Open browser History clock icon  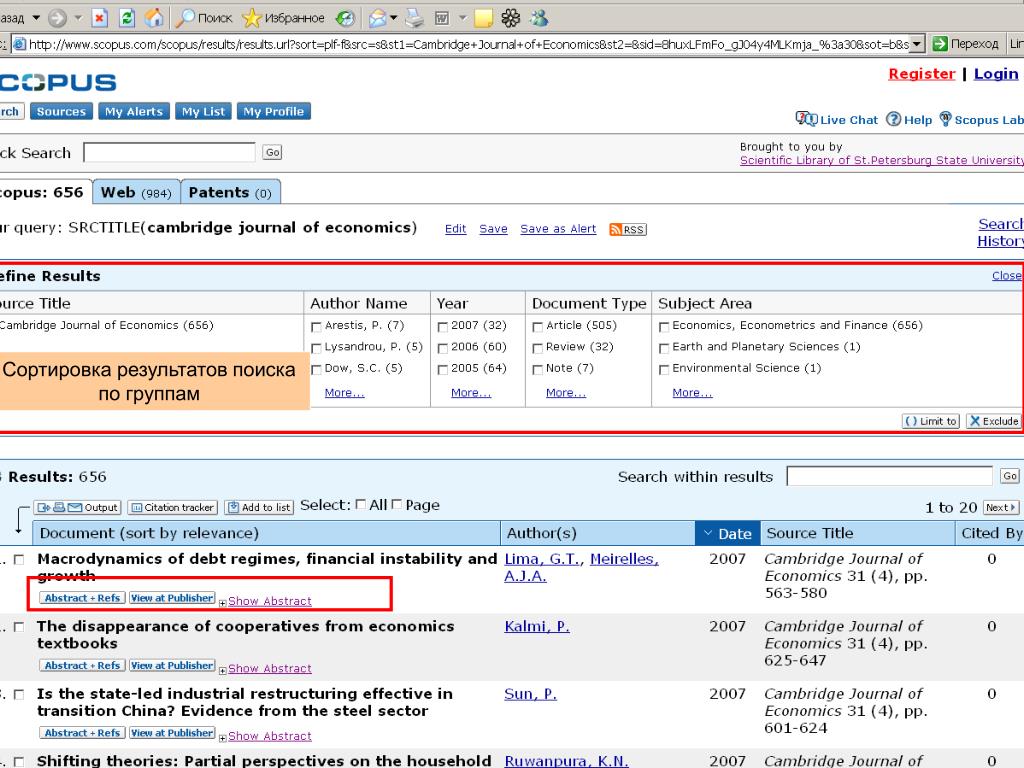point(345,18)
